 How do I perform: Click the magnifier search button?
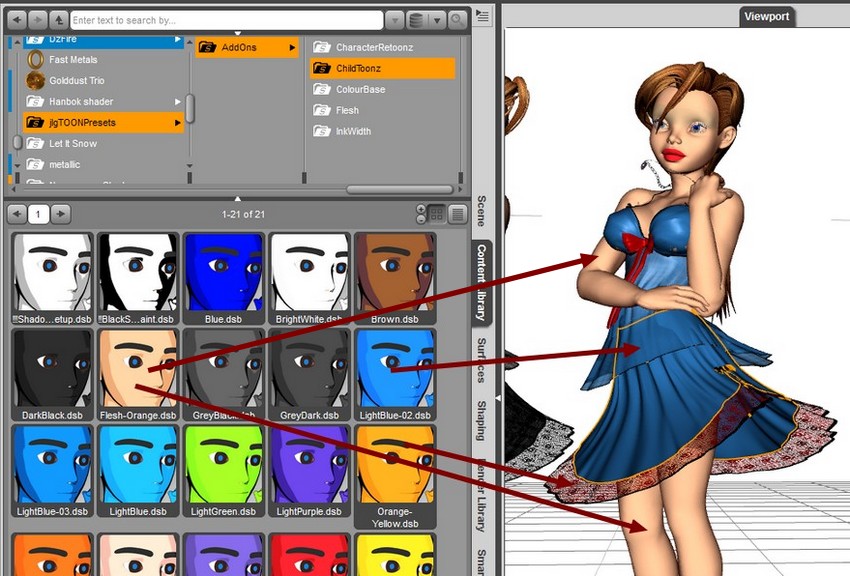pos(458,21)
